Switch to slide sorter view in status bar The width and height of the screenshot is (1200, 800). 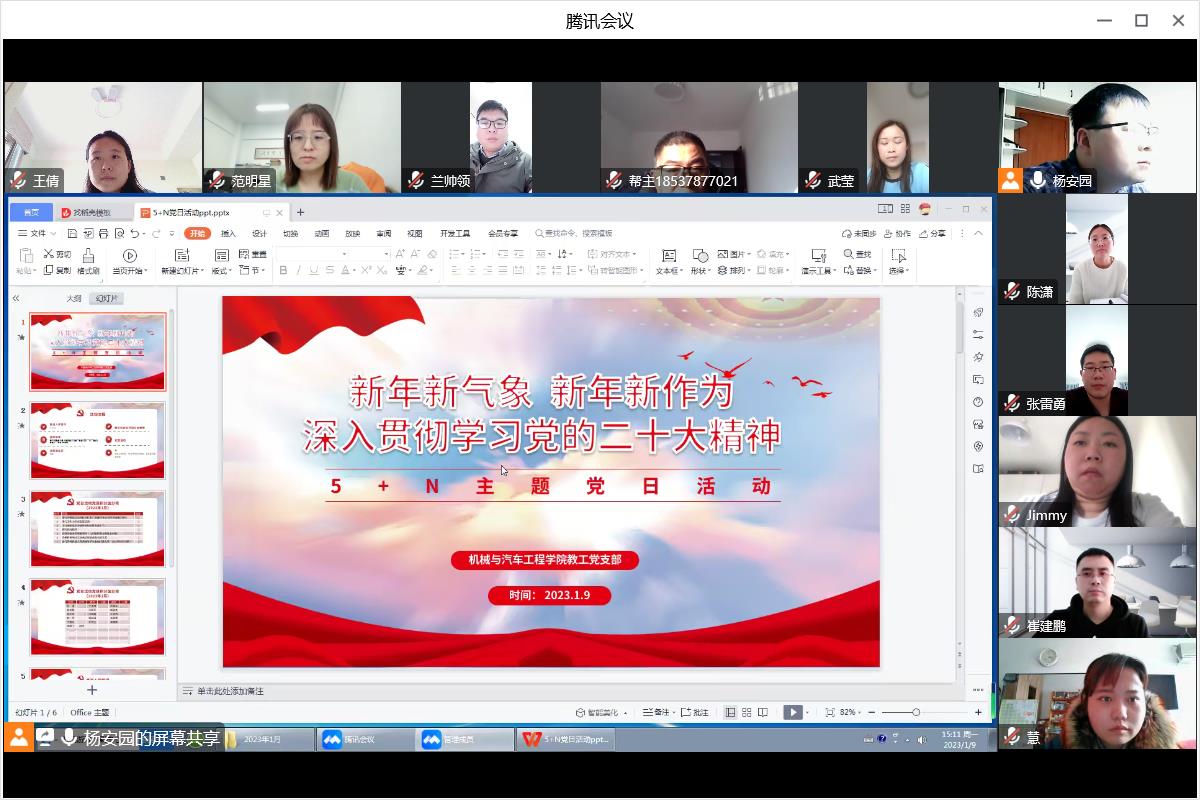point(747,712)
